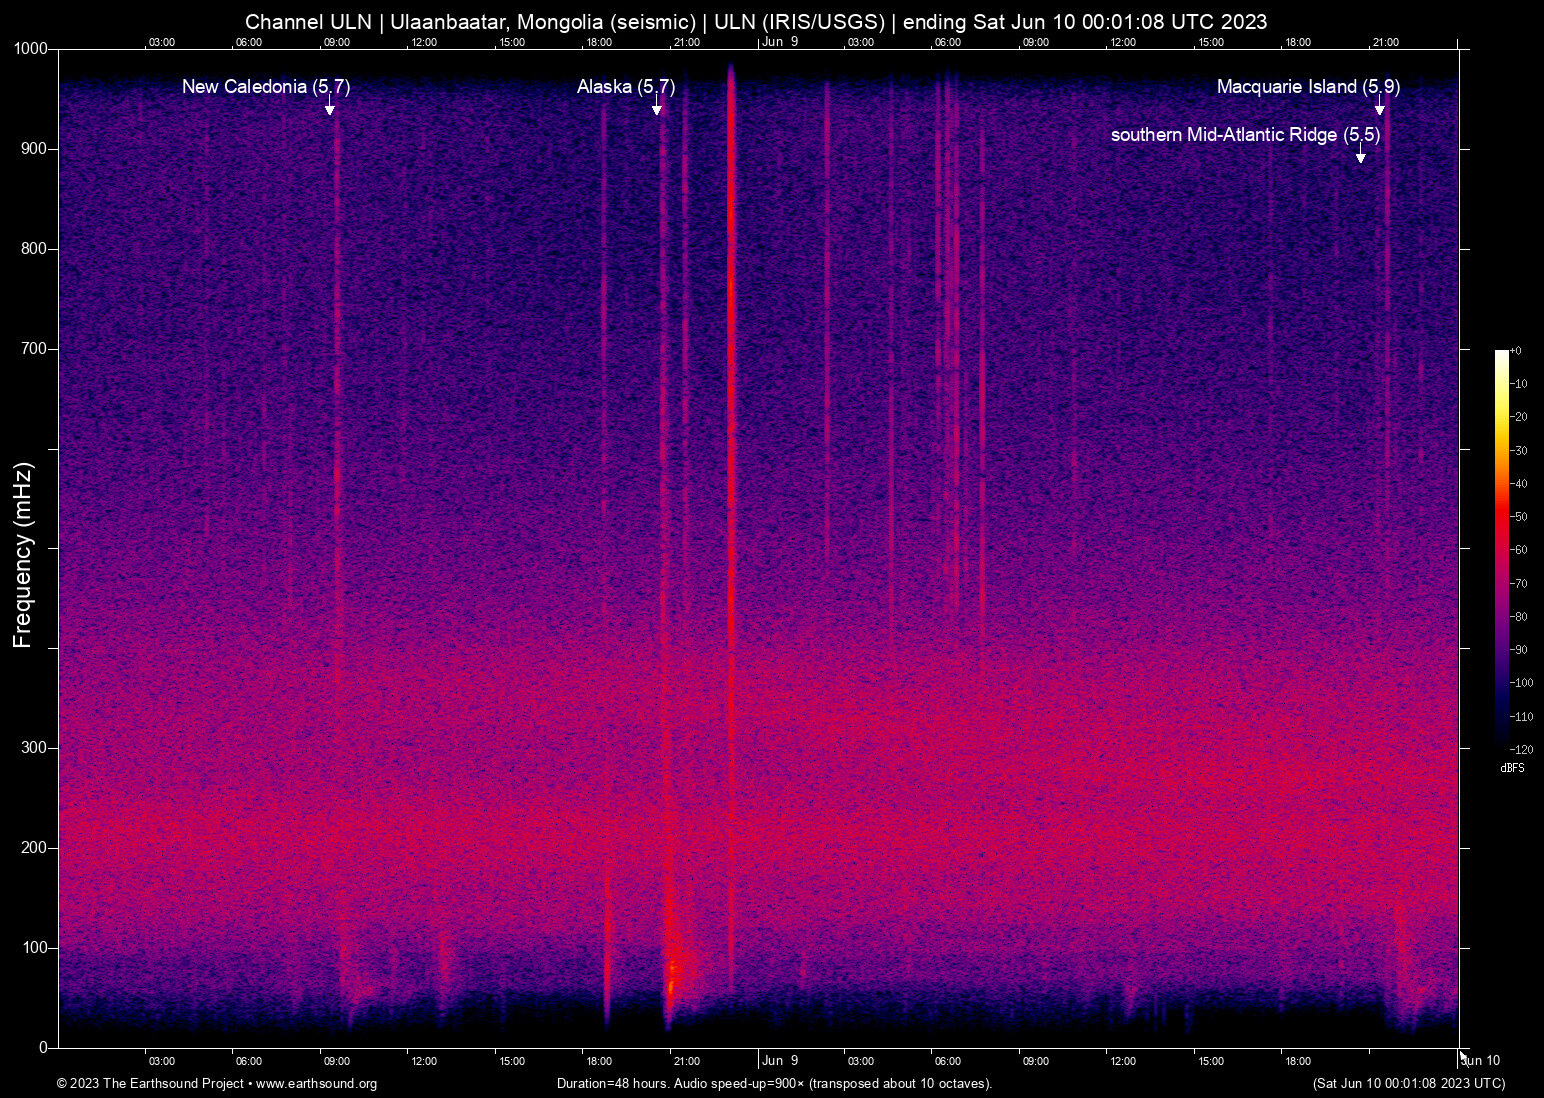The width and height of the screenshot is (1544, 1098).
Task: Click the bright red vertical streak after Alaska event
Action: click(731, 400)
